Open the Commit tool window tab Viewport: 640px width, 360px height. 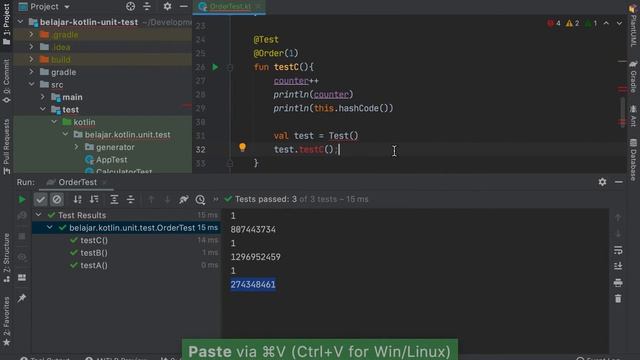tap(6, 81)
